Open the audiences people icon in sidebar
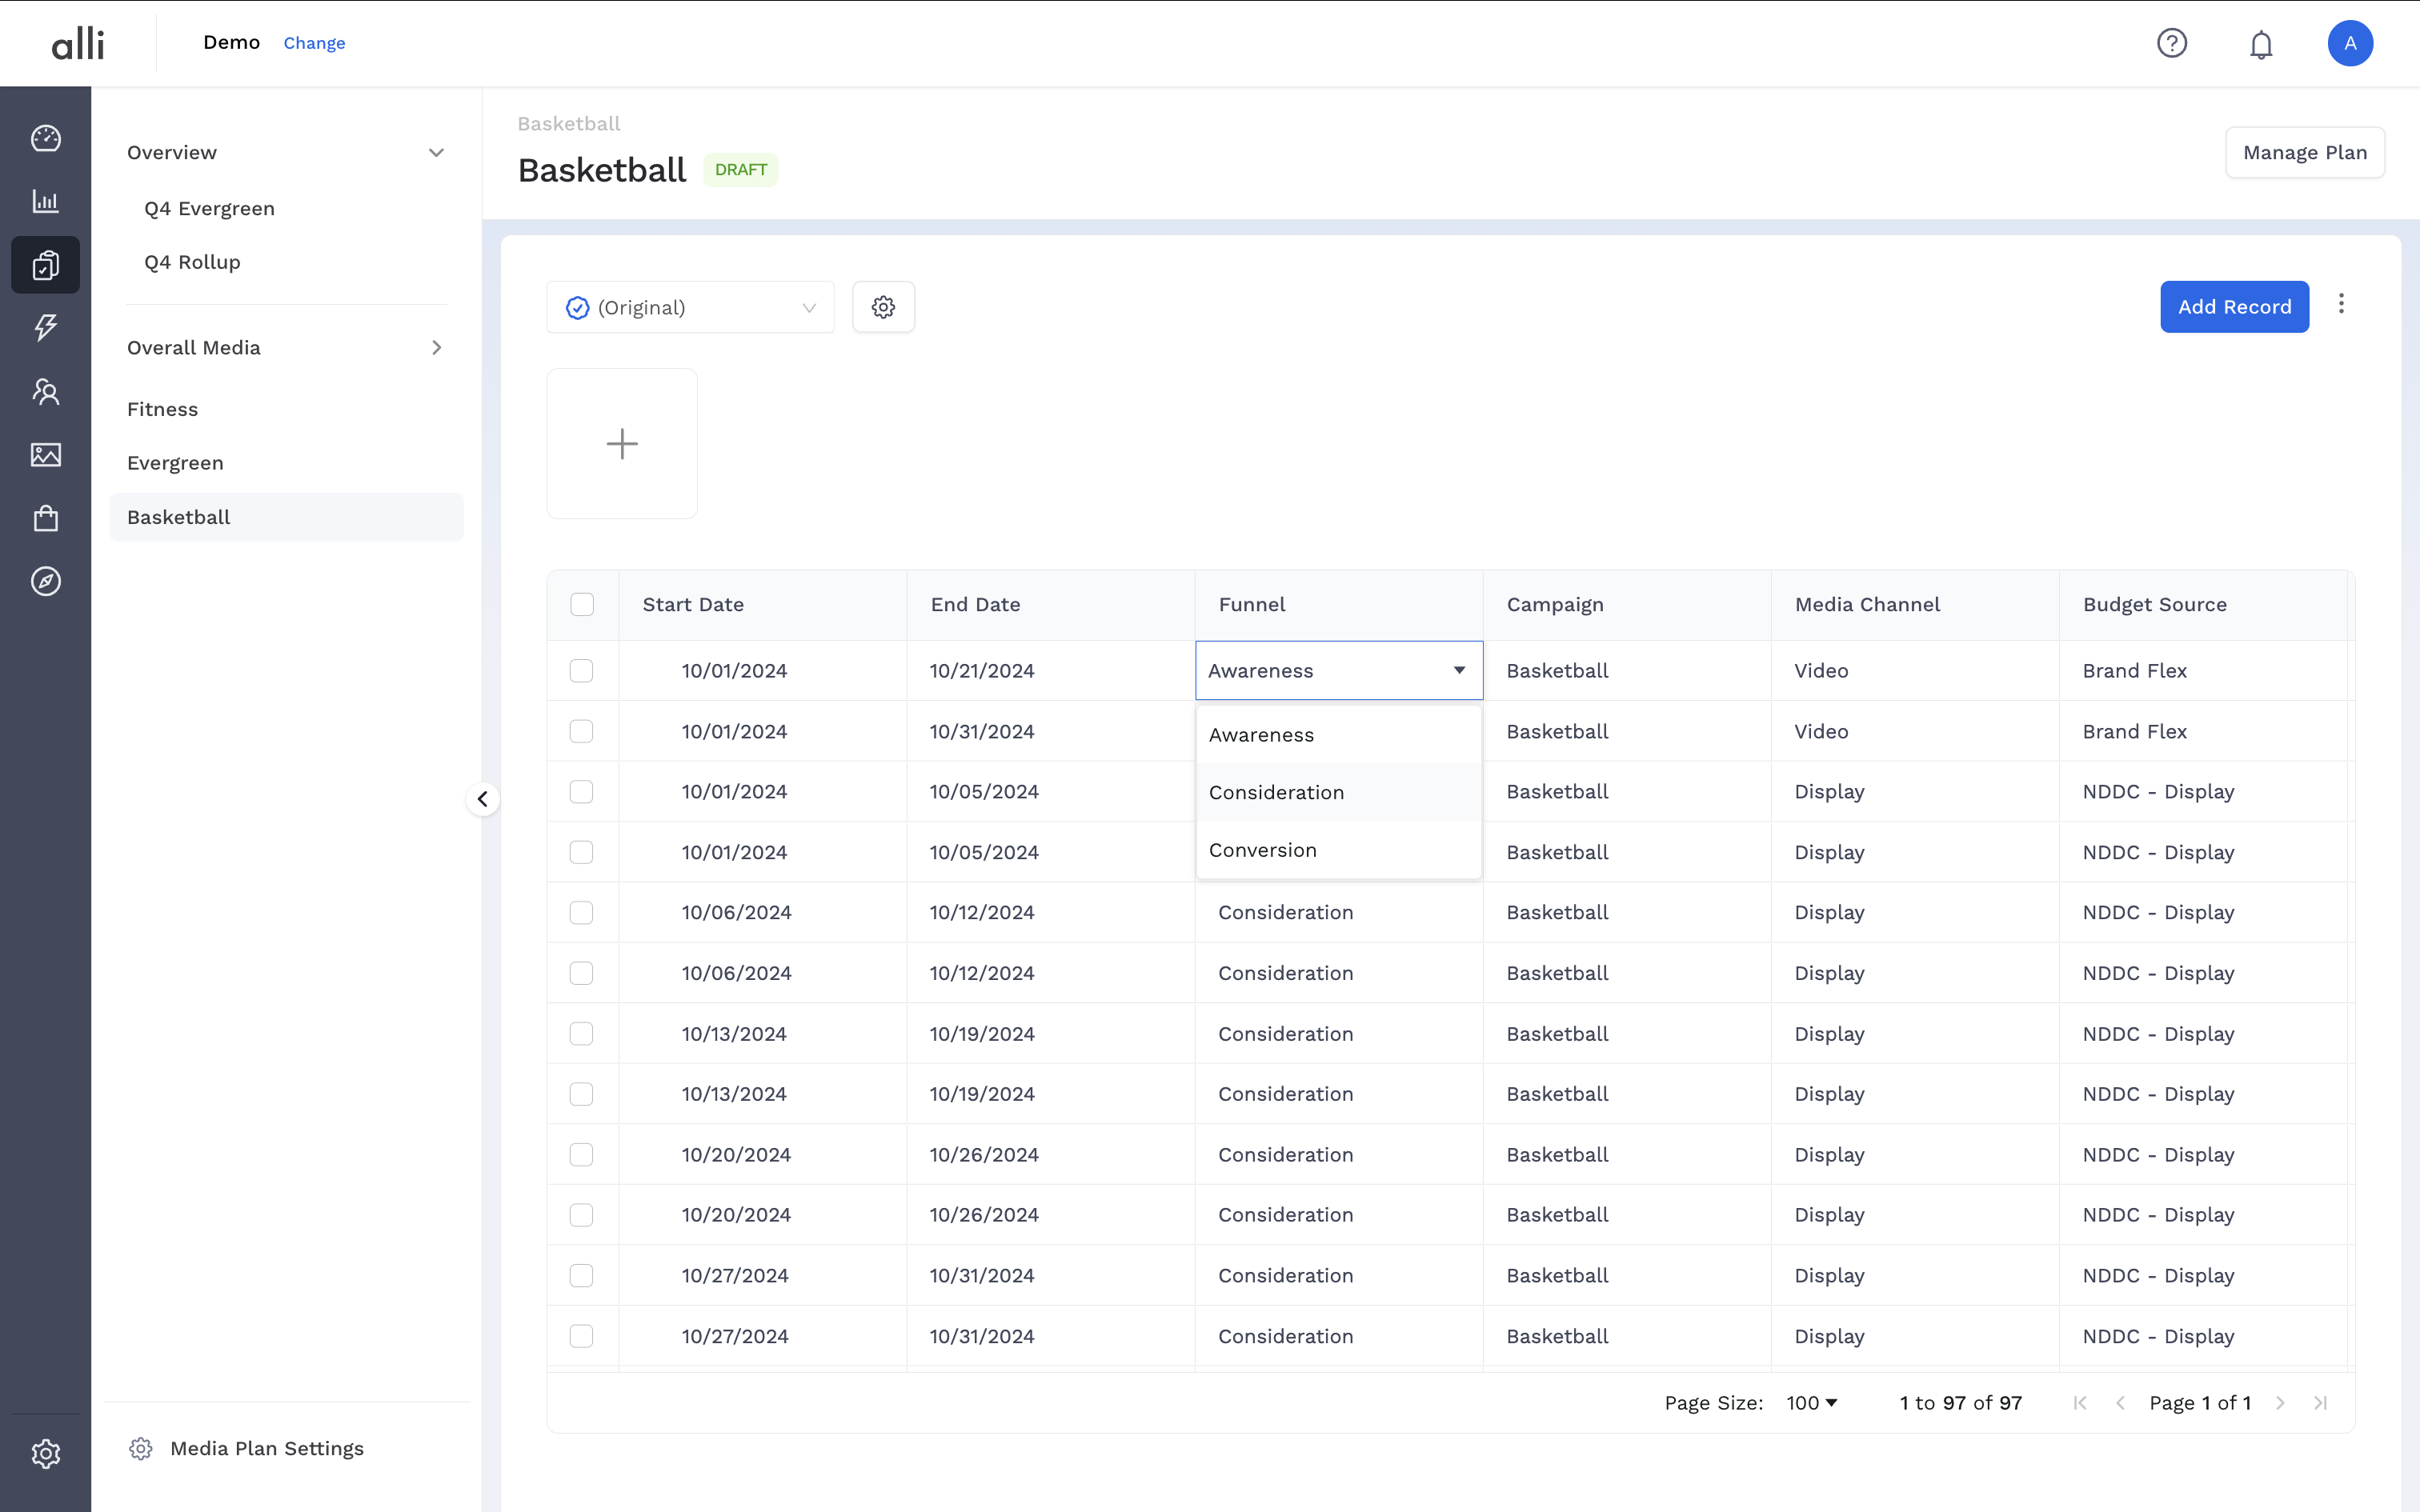Viewport: 2420px width, 1512px height. click(46, 391)
